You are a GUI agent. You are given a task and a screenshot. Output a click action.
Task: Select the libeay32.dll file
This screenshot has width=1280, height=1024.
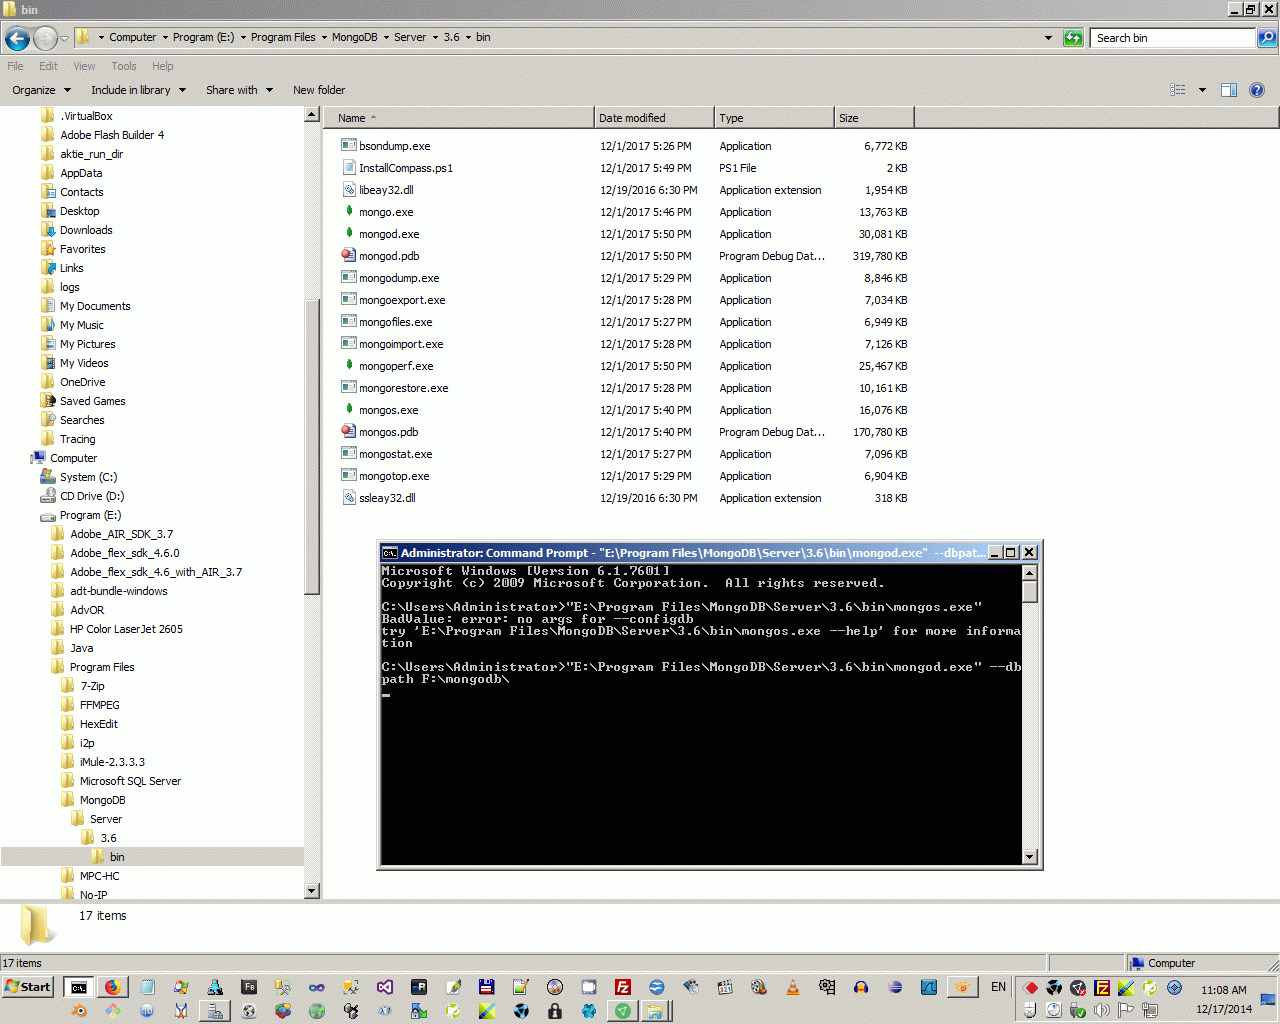click(386, 190)
